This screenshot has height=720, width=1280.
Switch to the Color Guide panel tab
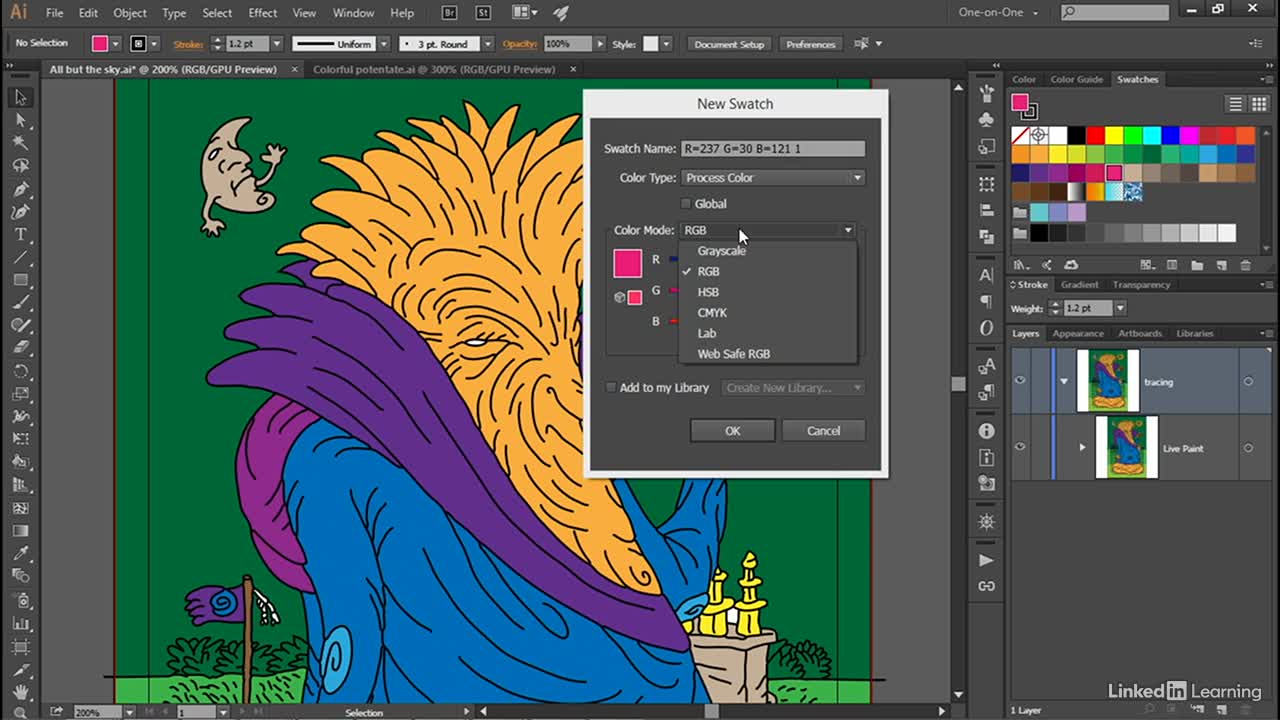coord(1076,80)
